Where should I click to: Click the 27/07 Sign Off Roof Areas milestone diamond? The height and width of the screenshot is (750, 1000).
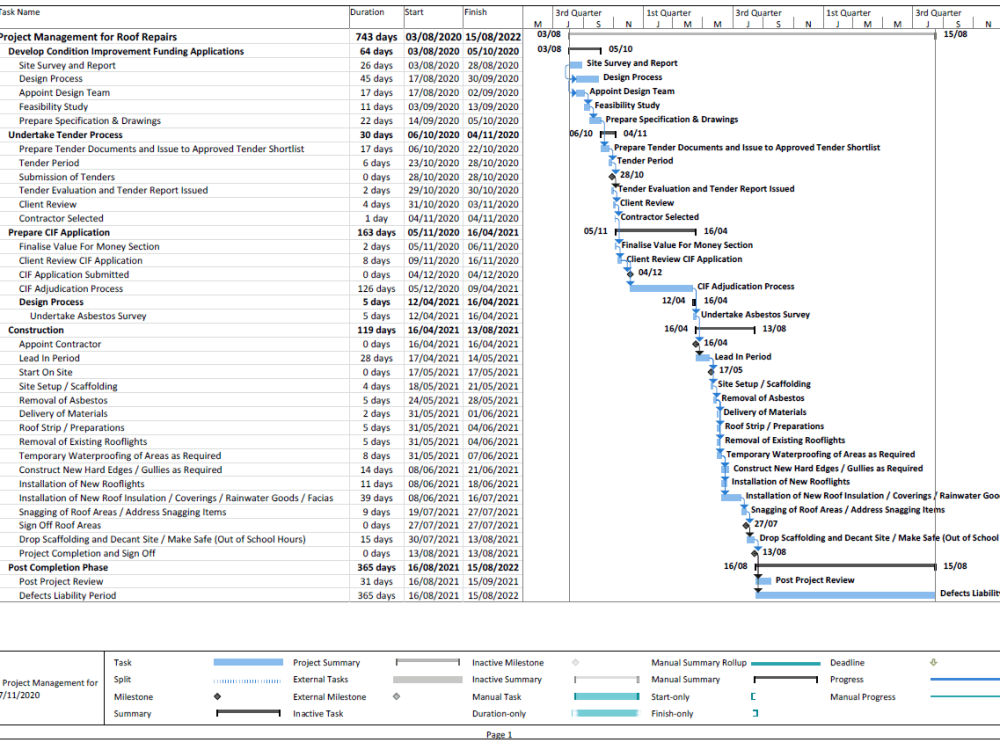pos(746,525)
